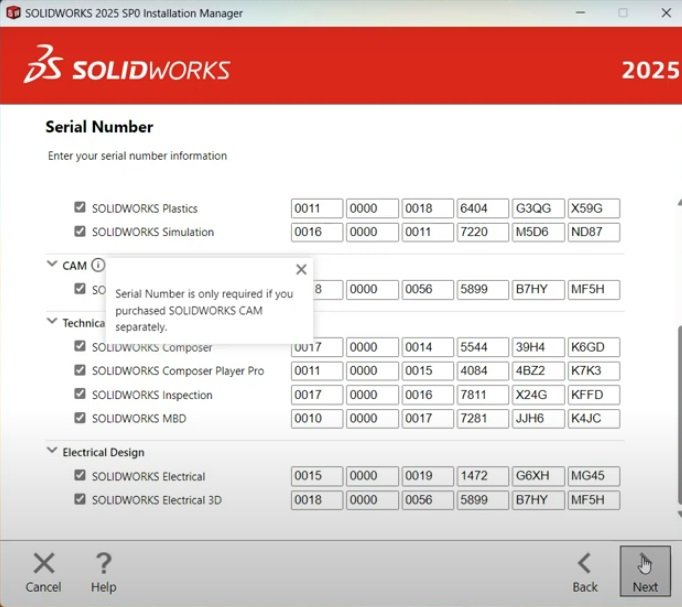Click Inspection serial field containing 7811
Image resolution: width=682 pixels, height=607 pixels.
(x=482, y=395)
